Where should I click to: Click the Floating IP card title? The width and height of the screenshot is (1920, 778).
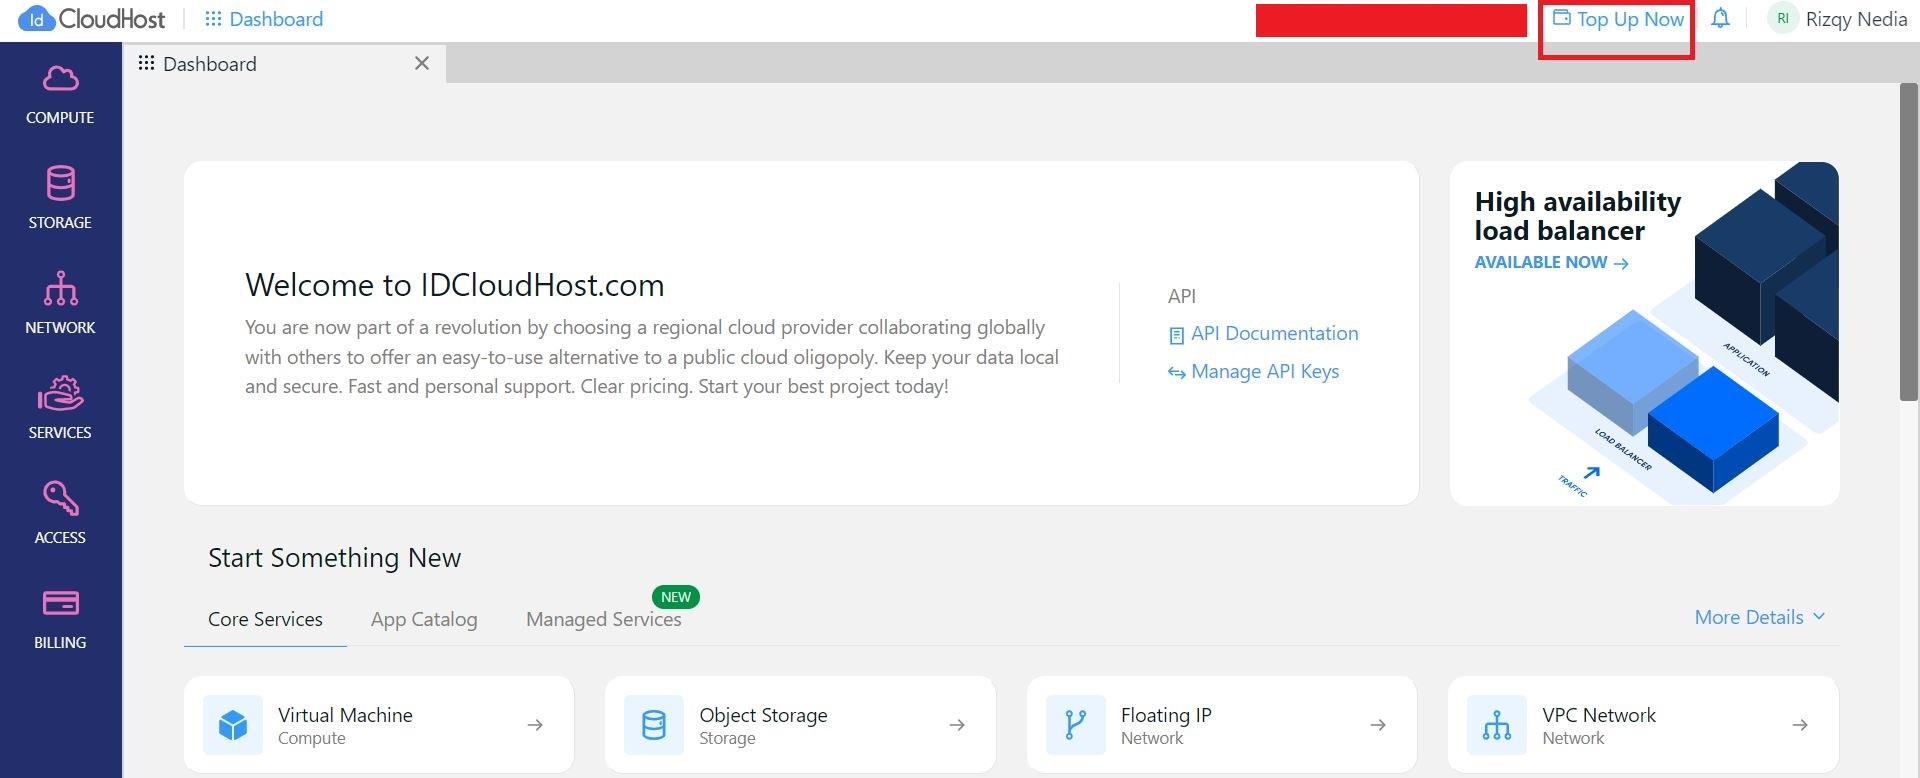pos(1166,715)
